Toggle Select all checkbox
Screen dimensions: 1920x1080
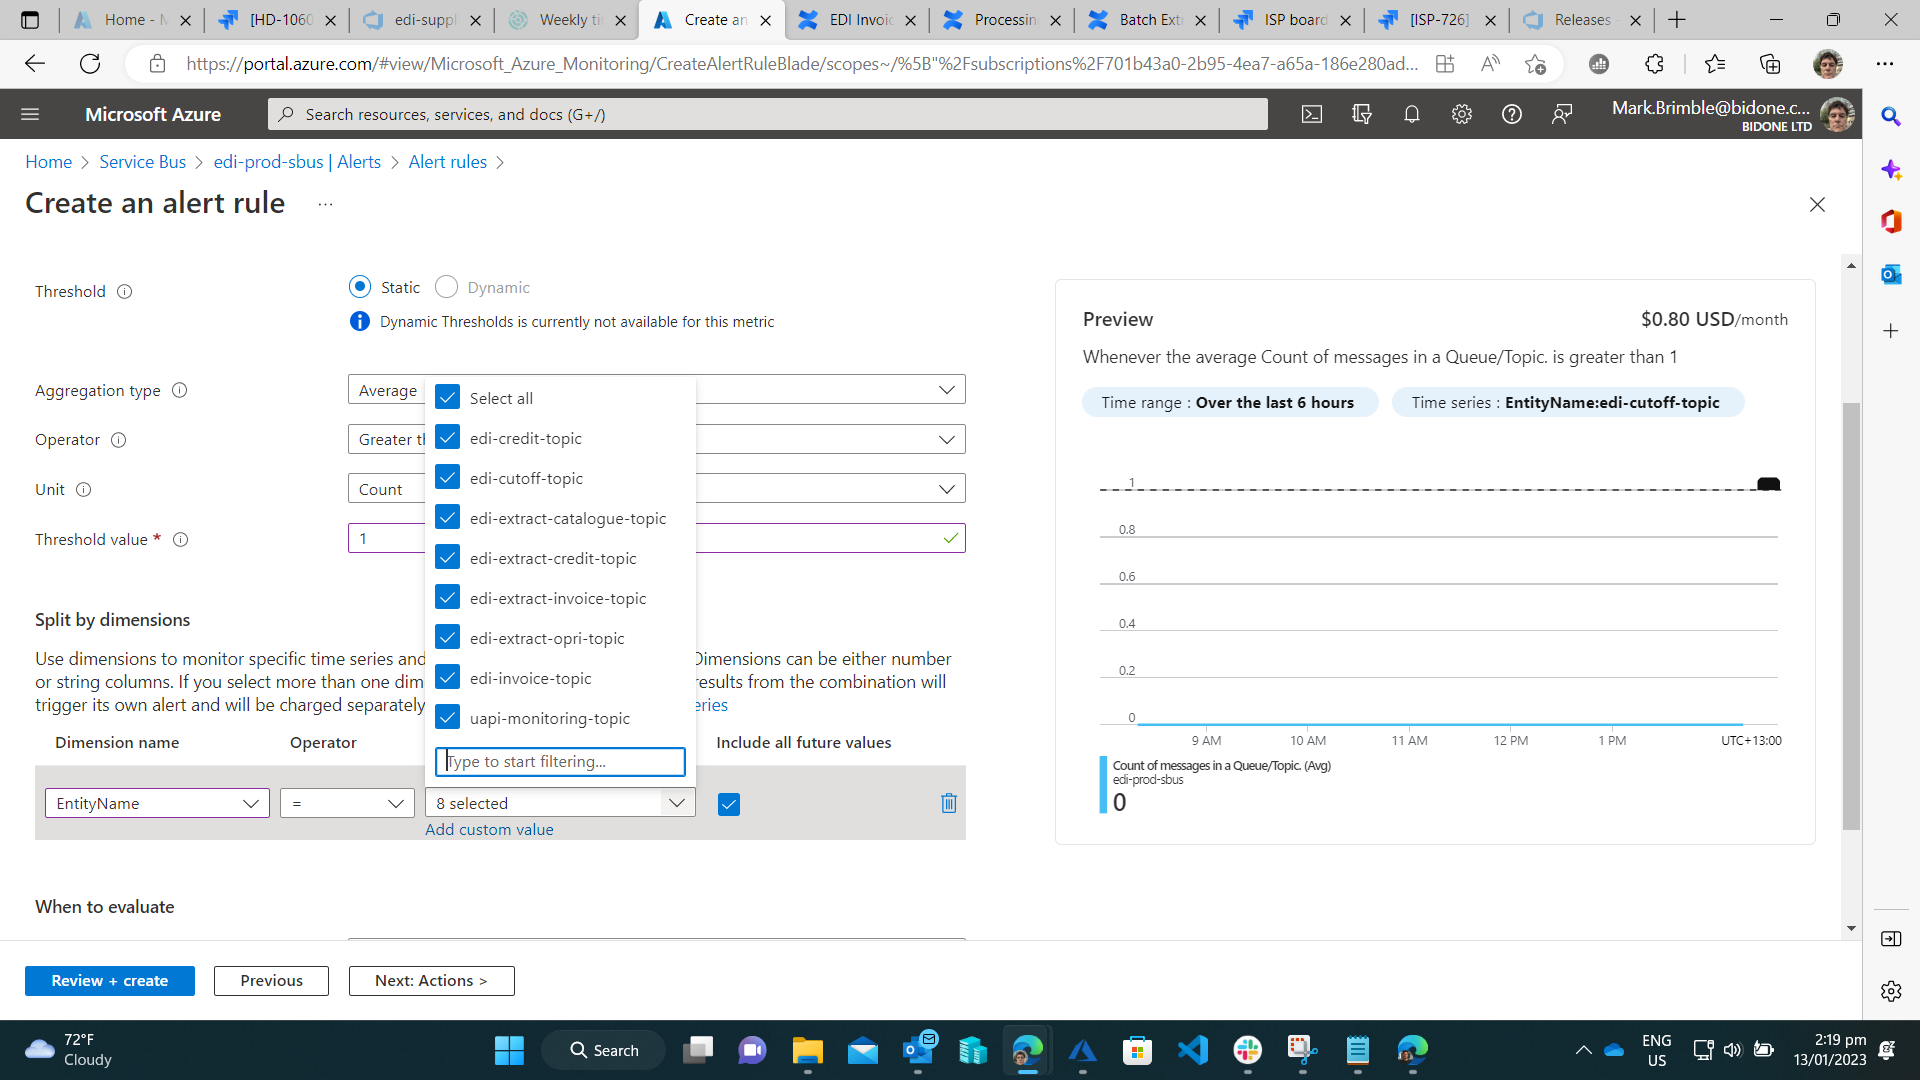tap(448, 397)
